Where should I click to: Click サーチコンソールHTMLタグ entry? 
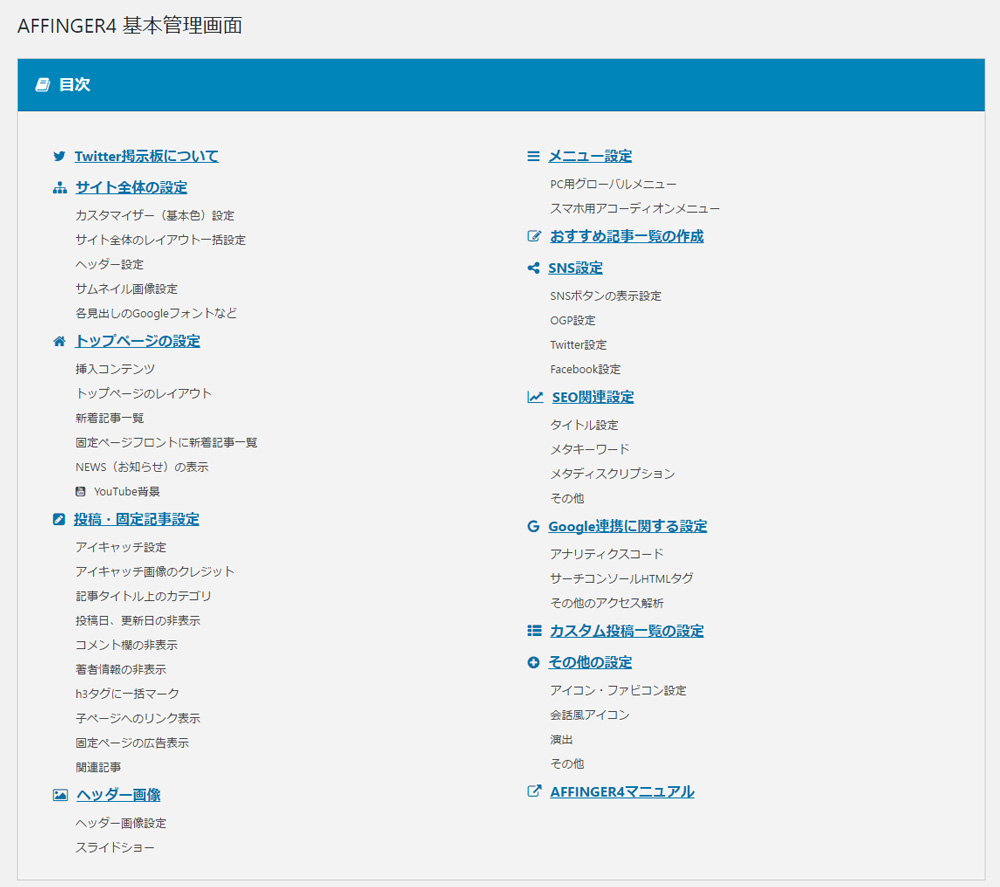click(x=621, y=578)
